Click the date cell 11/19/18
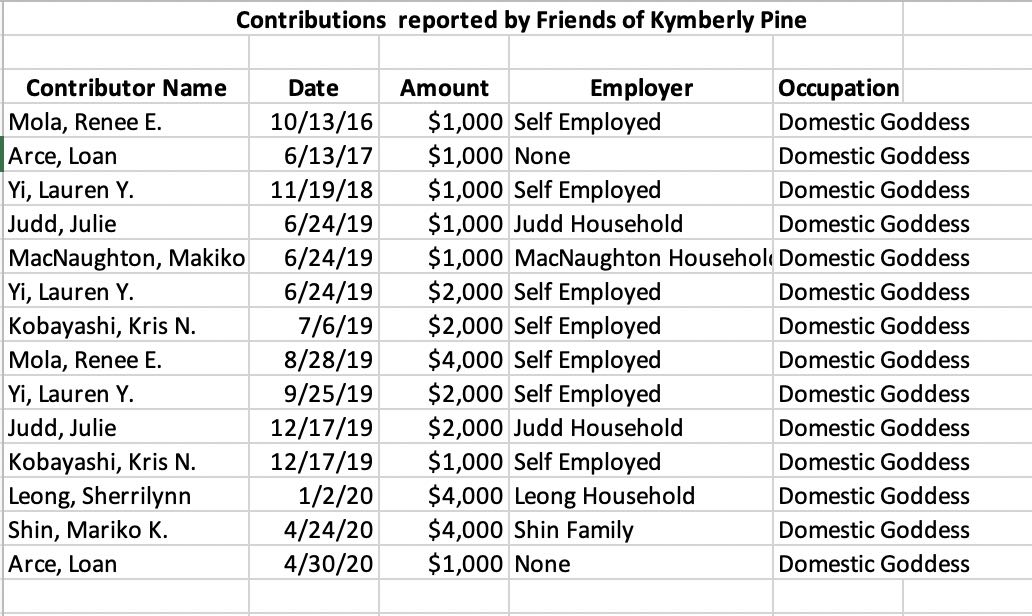Image resolution: width=1032 pixels, height=616 pixels. point(322,190)
